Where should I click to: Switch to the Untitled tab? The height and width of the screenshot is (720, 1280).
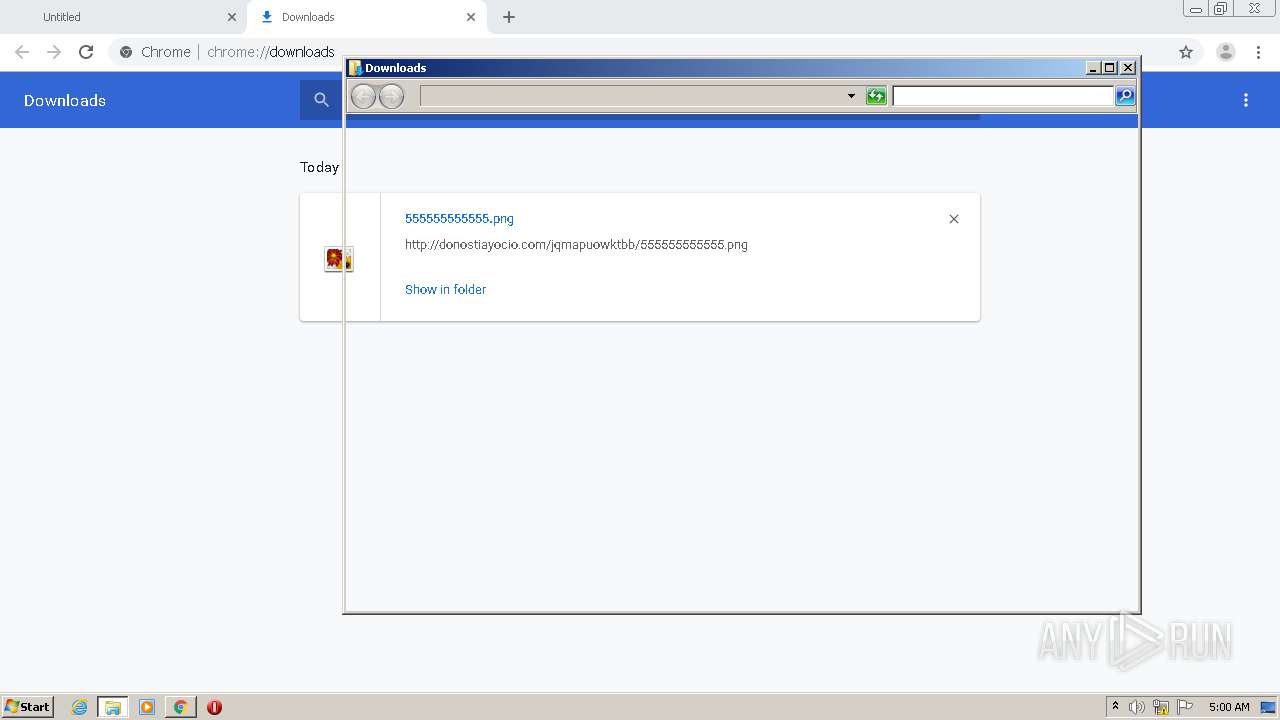coord(120,17)
